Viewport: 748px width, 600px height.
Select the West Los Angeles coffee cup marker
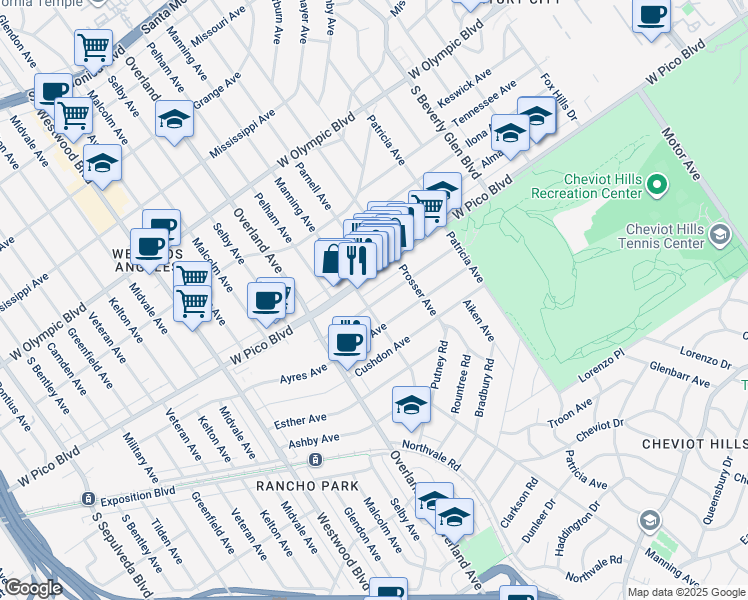(151, 246)
